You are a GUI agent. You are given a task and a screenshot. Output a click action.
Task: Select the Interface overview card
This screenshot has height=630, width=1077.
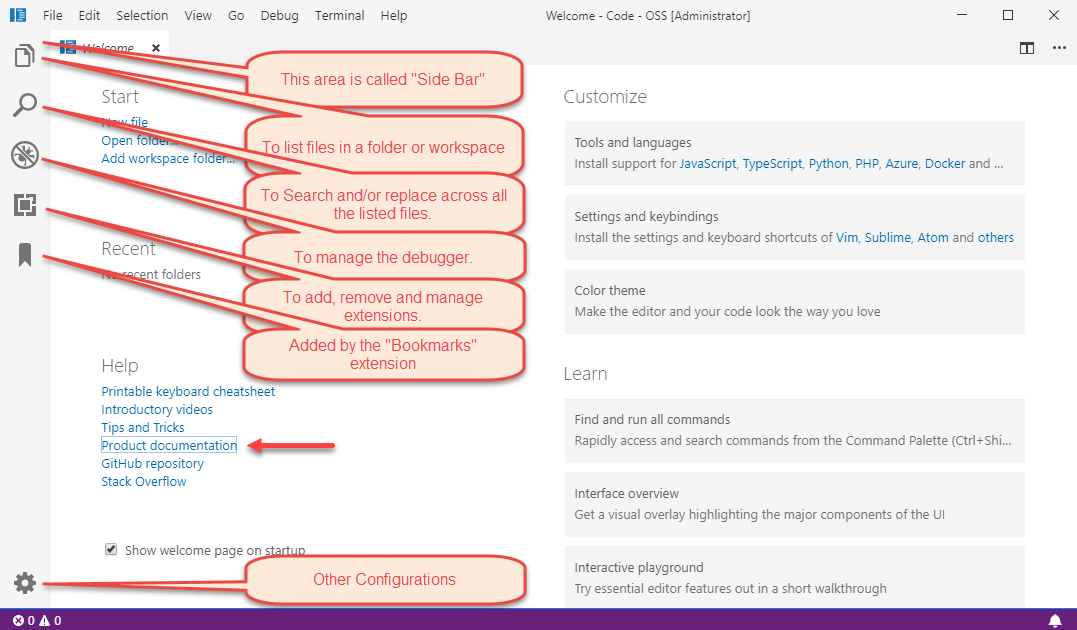click(794, 504)
